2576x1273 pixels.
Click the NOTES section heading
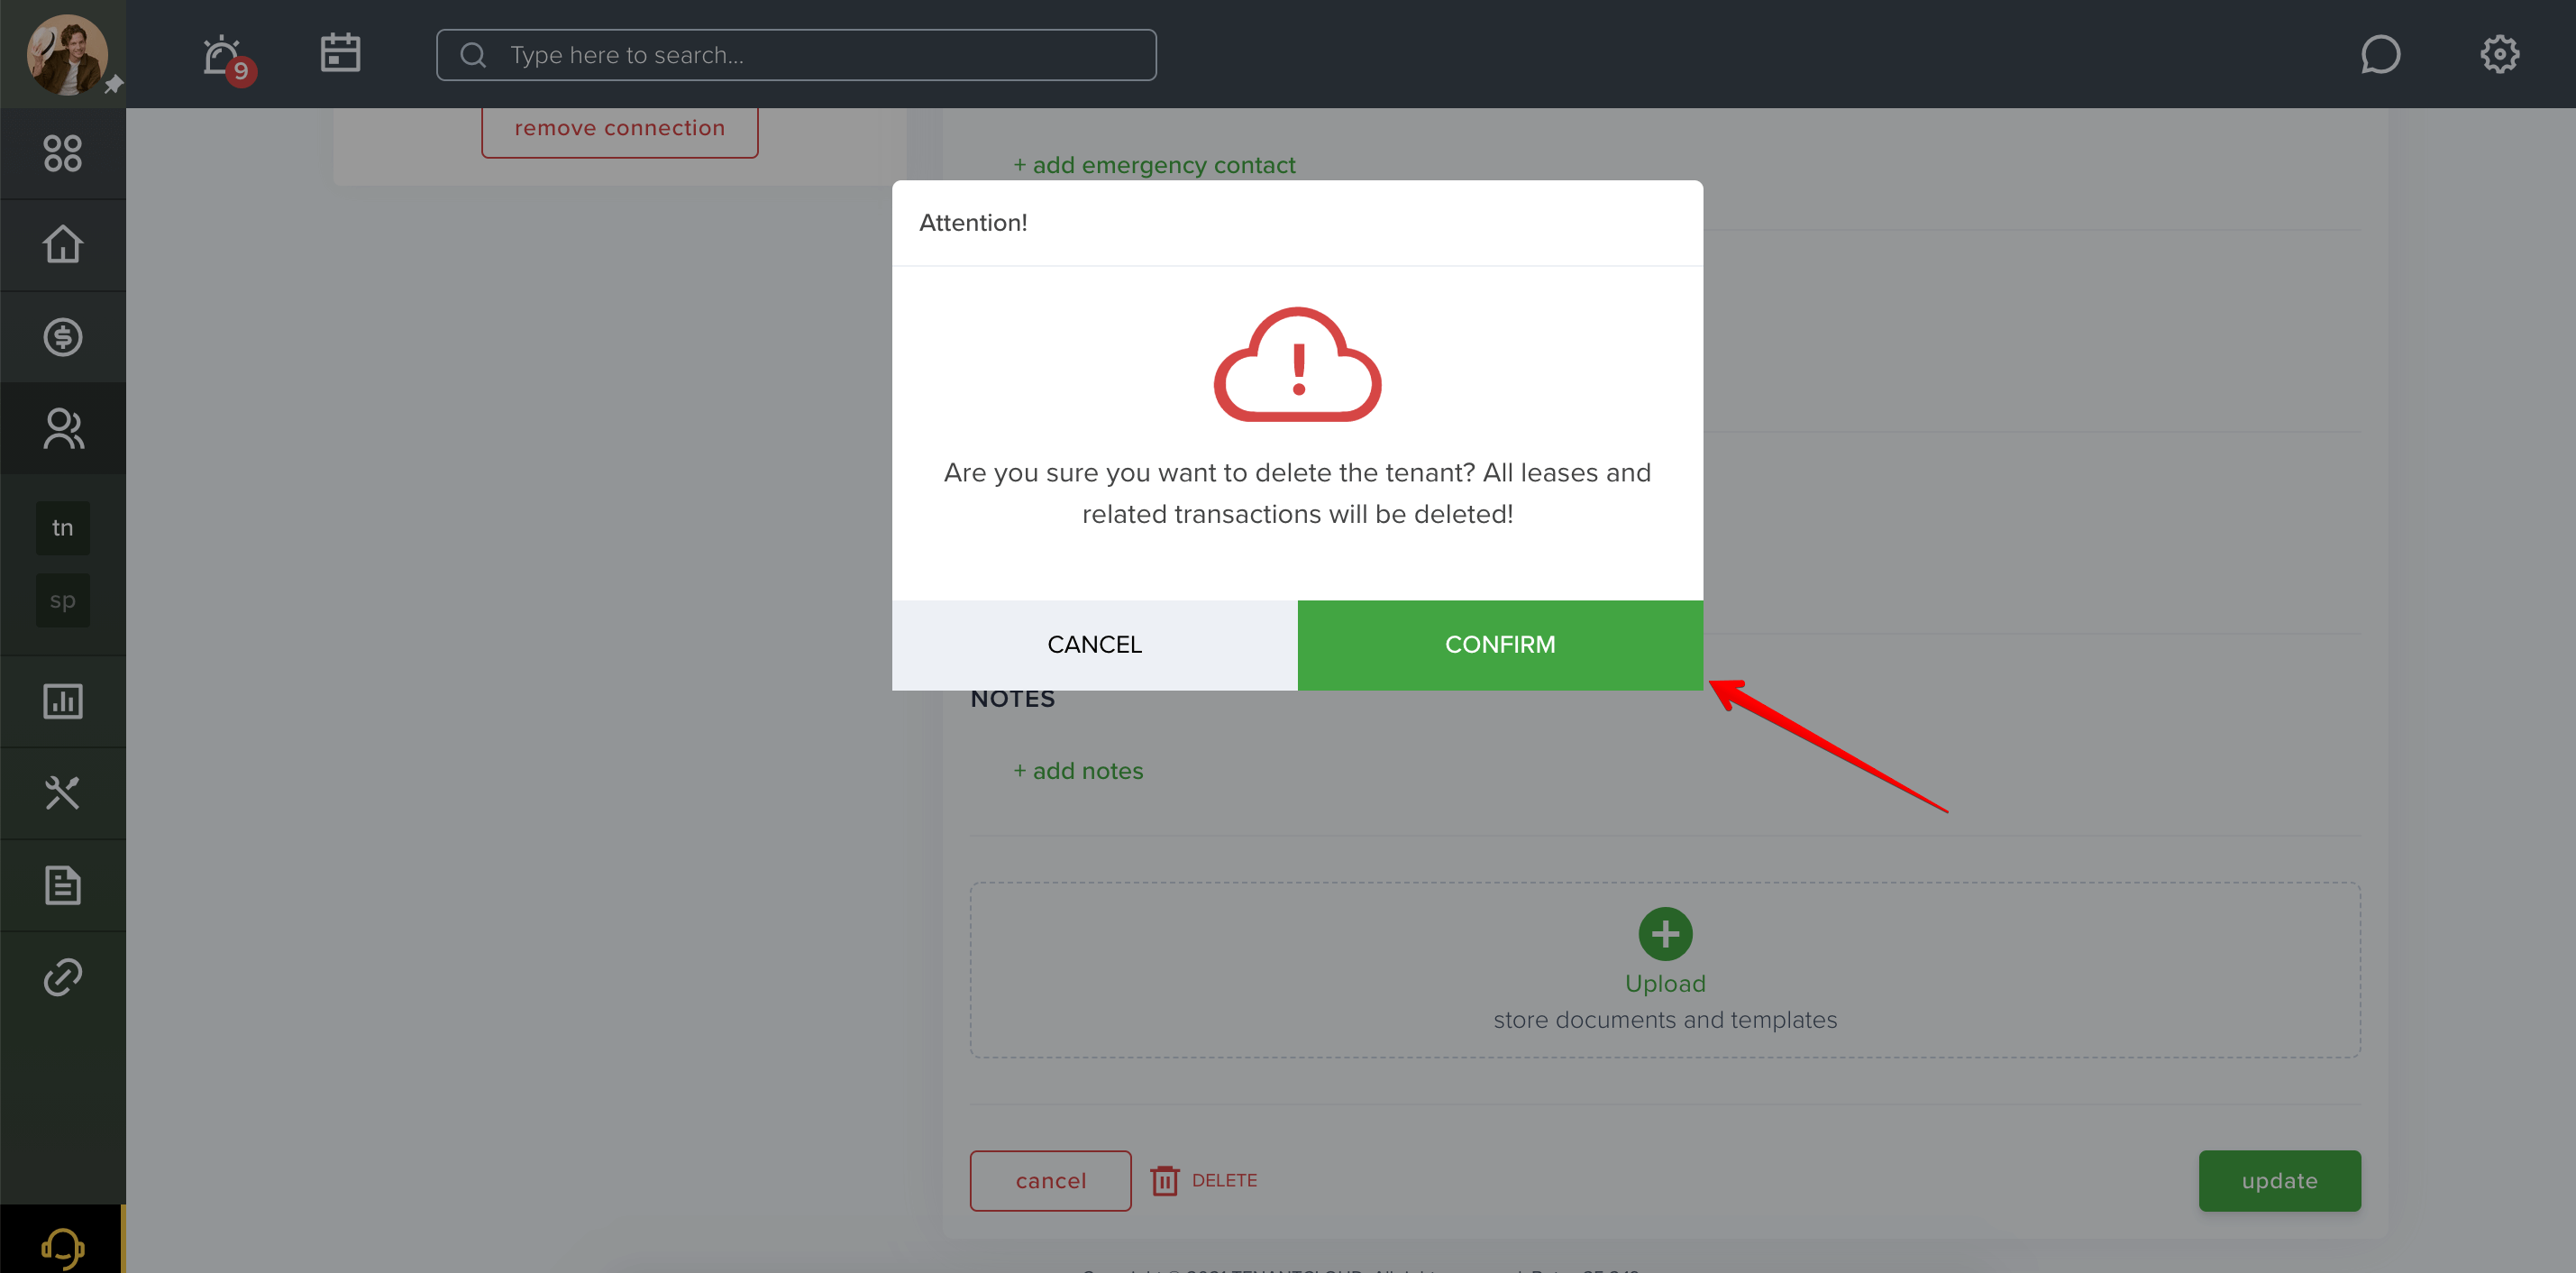tap(1012, 699)
